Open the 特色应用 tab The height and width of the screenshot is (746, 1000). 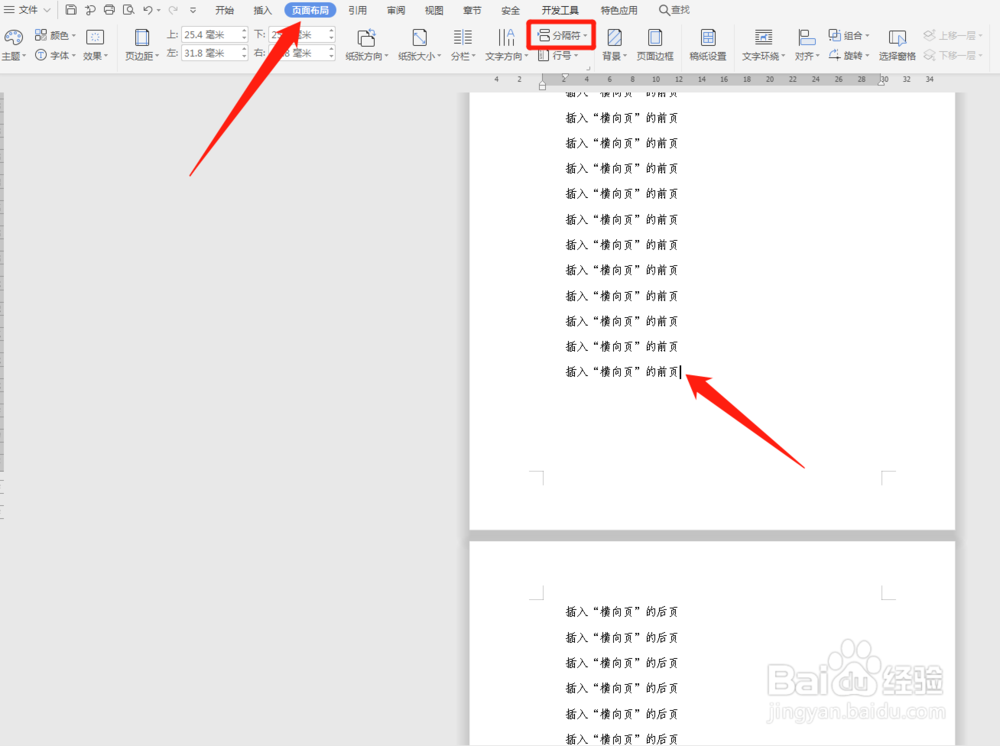[619, 10]
